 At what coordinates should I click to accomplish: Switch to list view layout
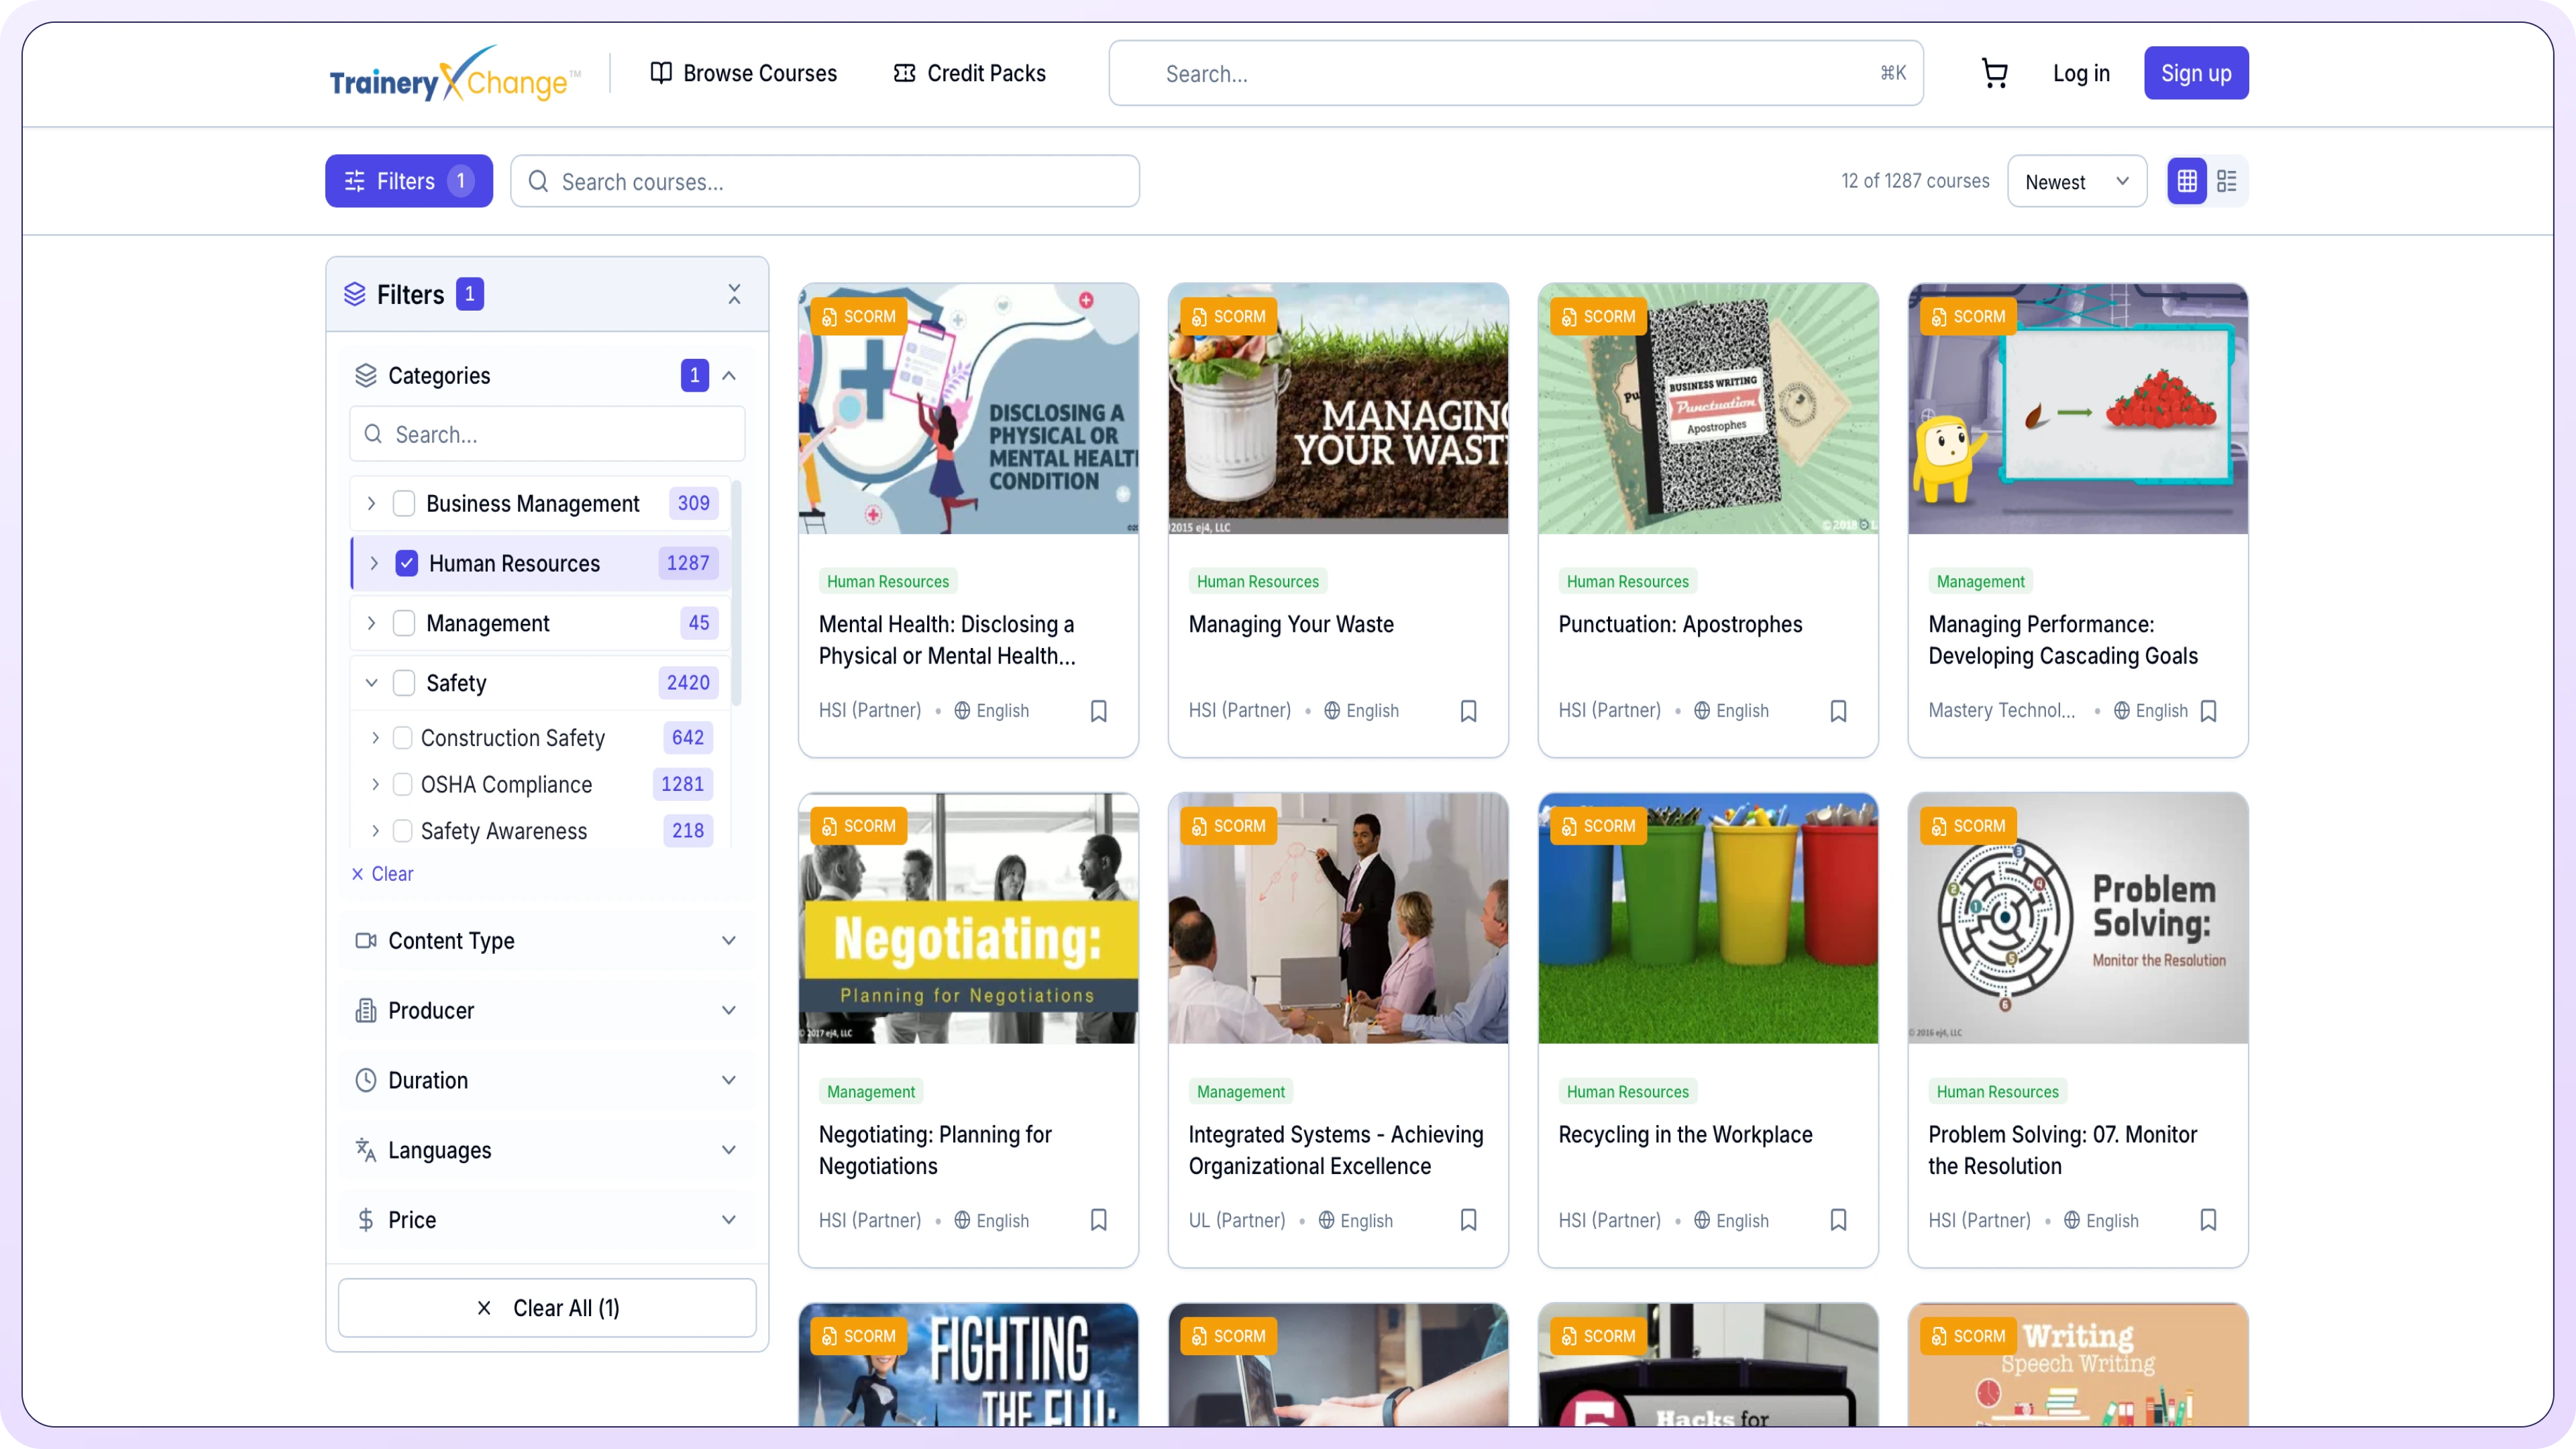(x=2228, y=181)
